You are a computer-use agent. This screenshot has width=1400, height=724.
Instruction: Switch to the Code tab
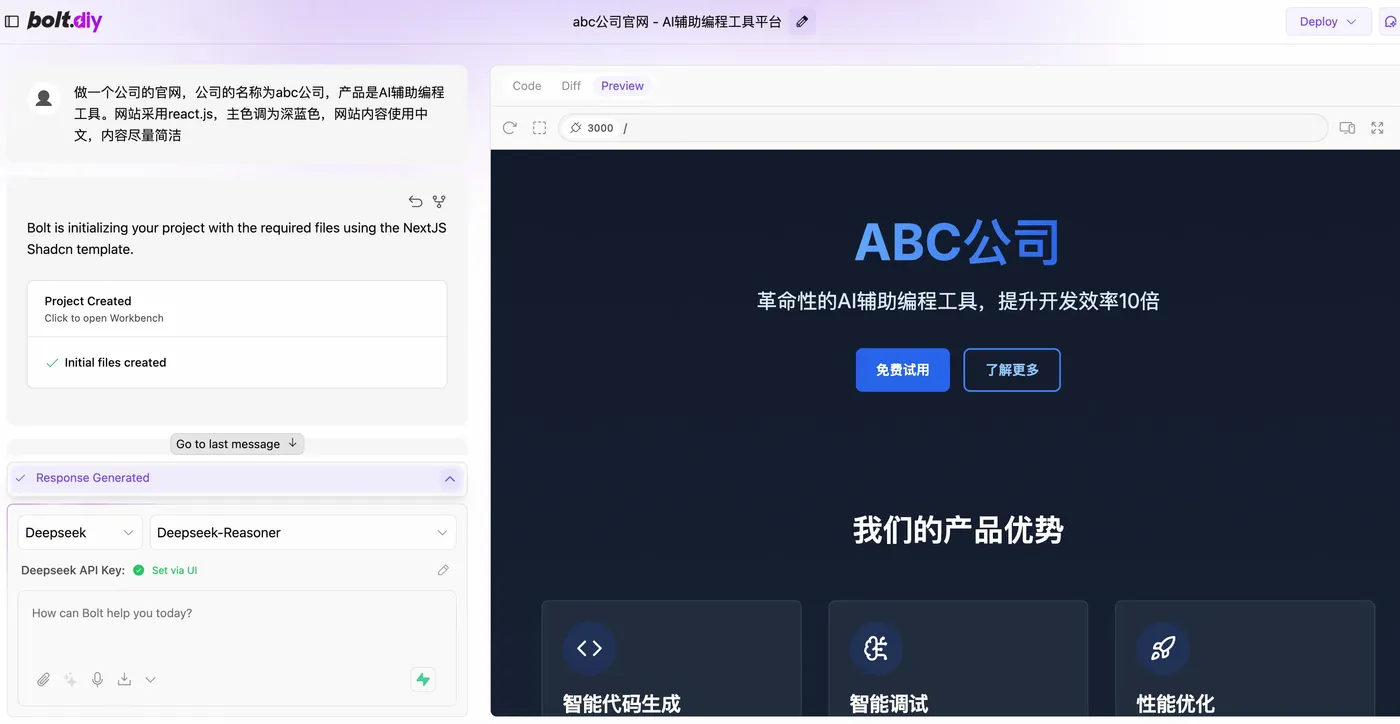527,86
